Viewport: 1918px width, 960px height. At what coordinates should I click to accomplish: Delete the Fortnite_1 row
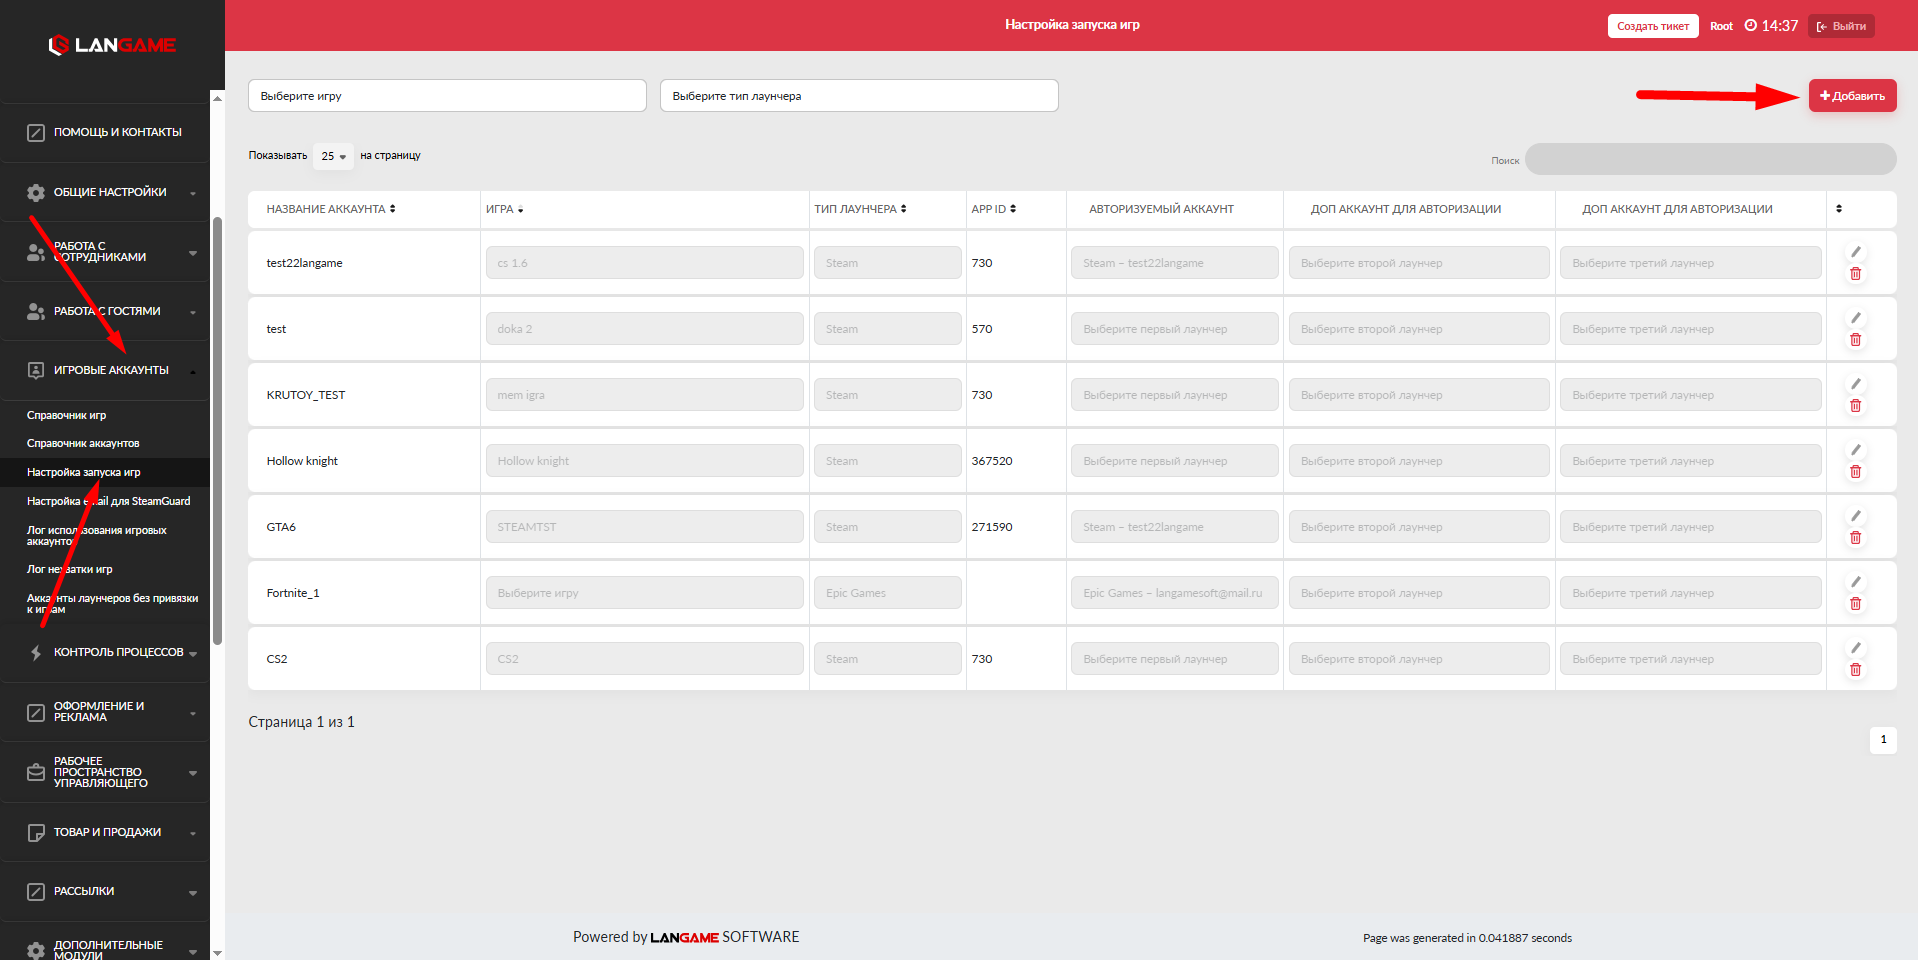click(1855, 604)
